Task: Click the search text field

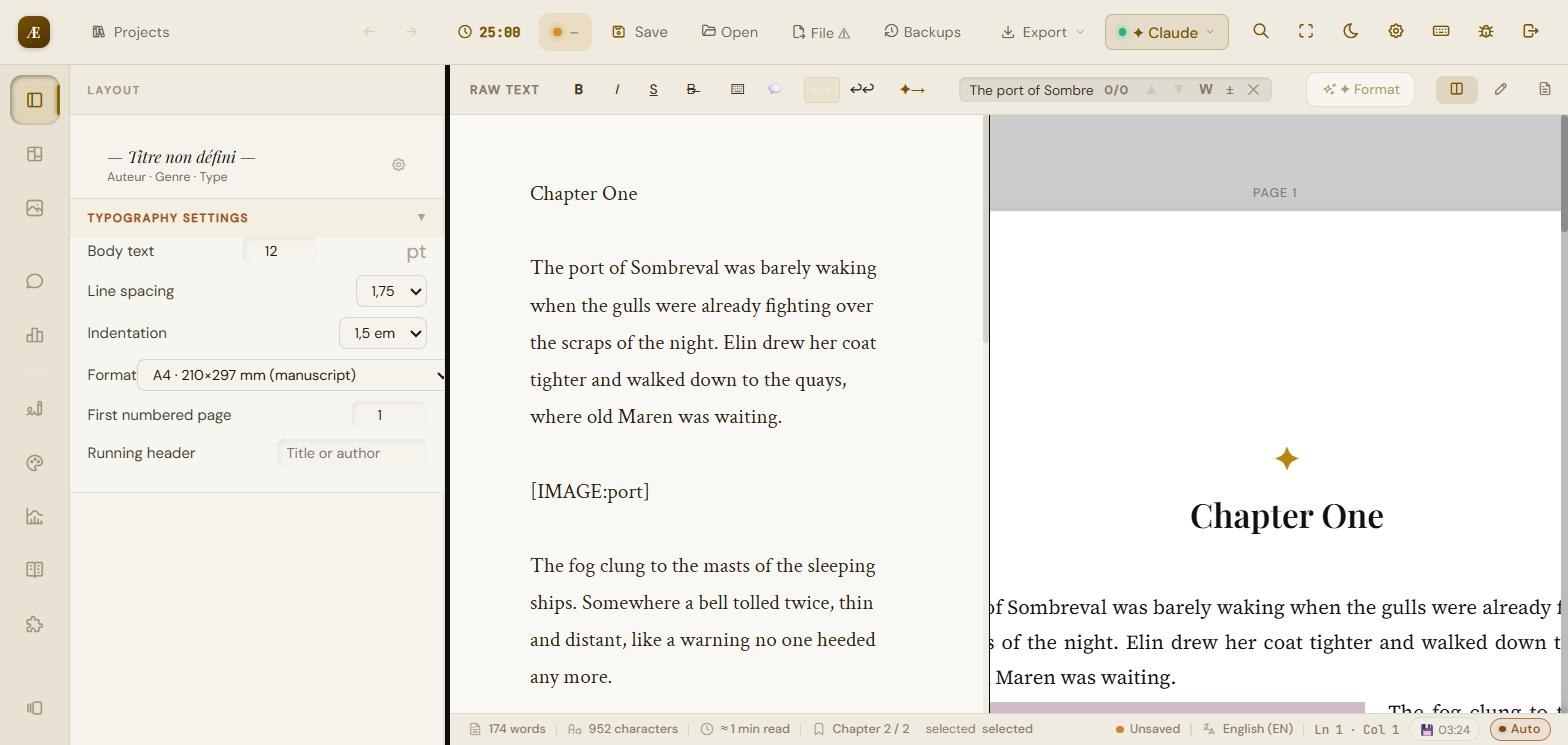Action: pos(1031,90)
